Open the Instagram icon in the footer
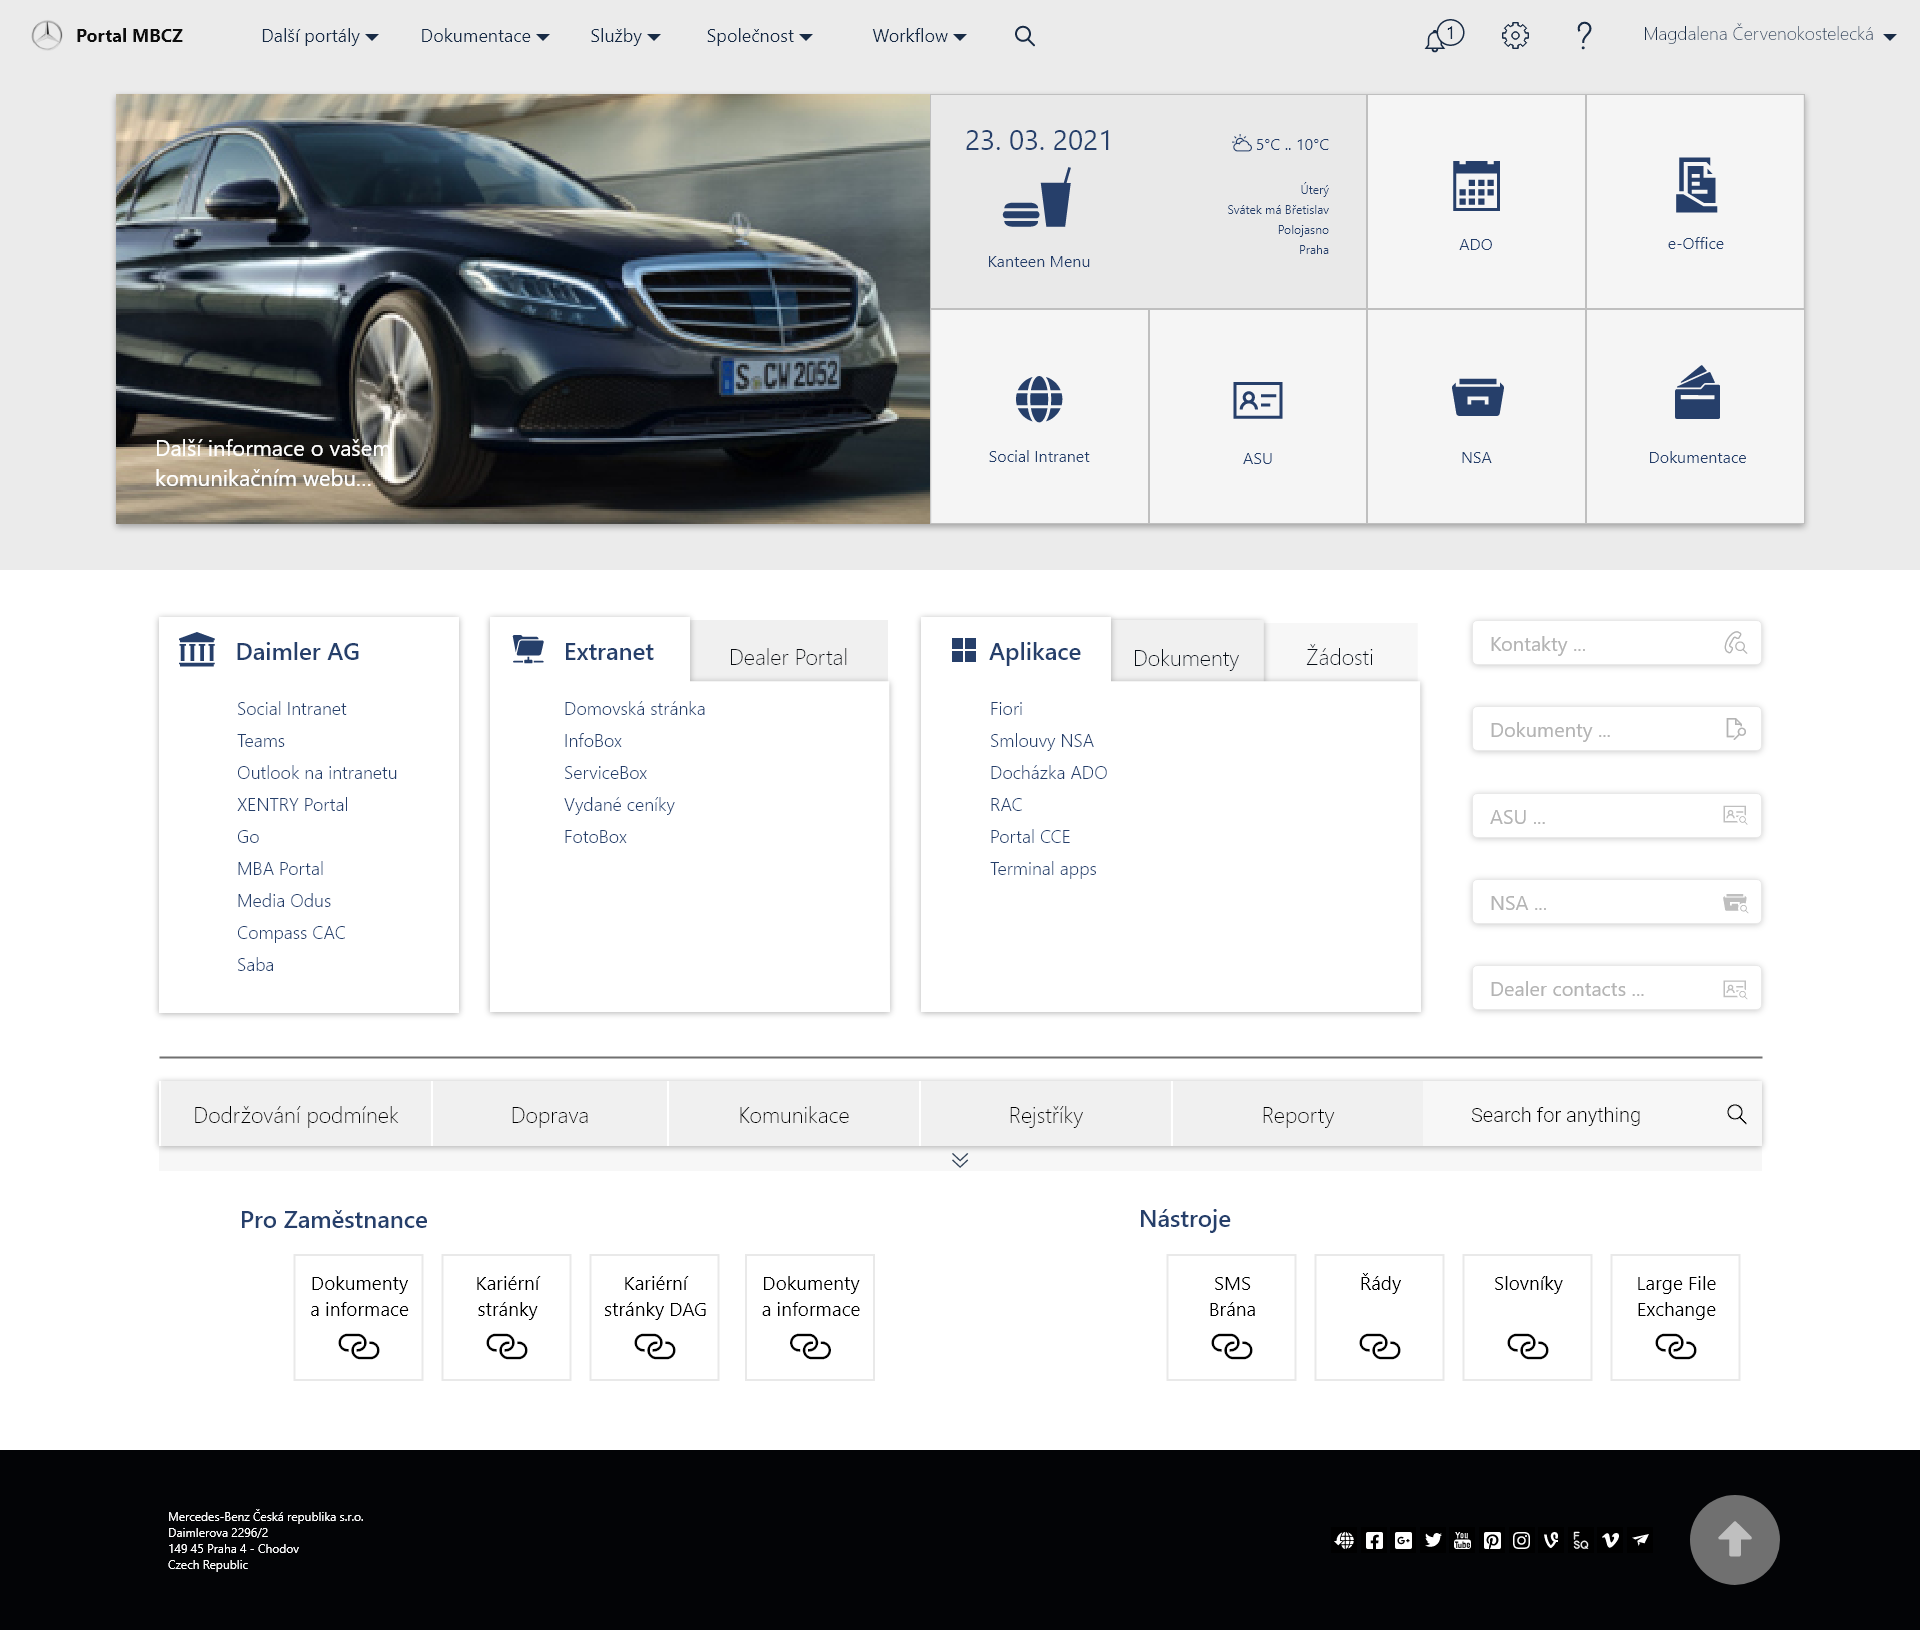 point(1521,1540)
